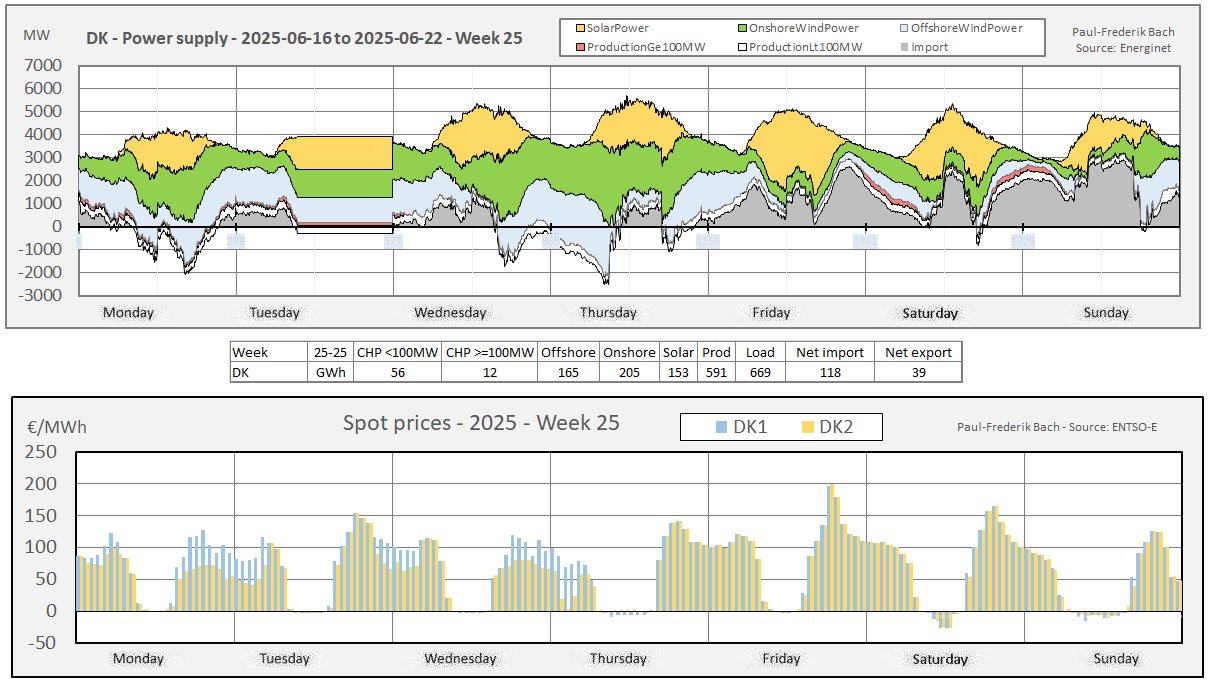The image size is (1209, 680).
Task: Click the Load value 669 cell
Action: pos(760,372)
